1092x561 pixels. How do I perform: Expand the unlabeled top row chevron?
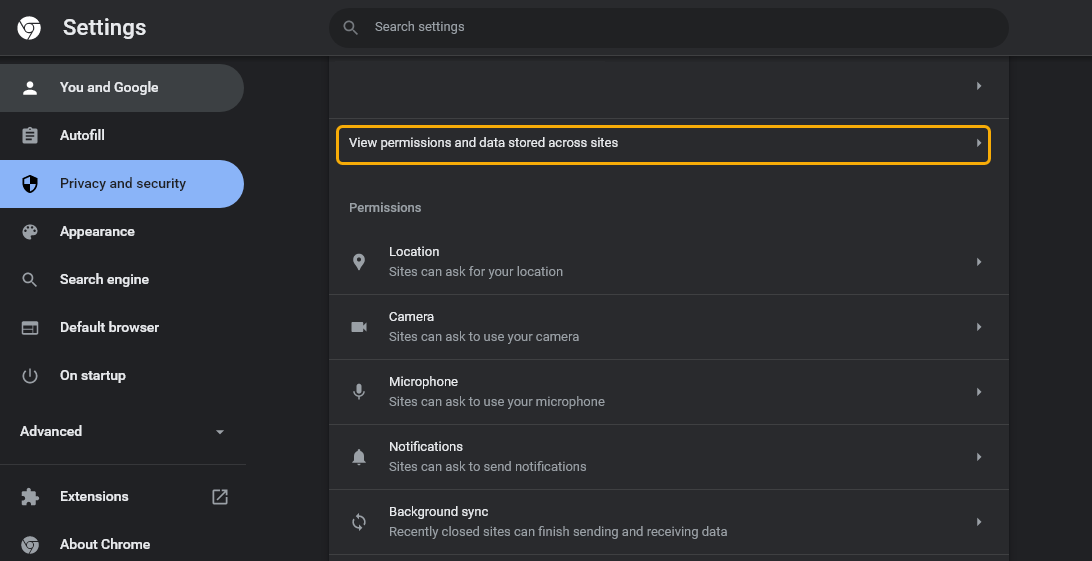979,86
